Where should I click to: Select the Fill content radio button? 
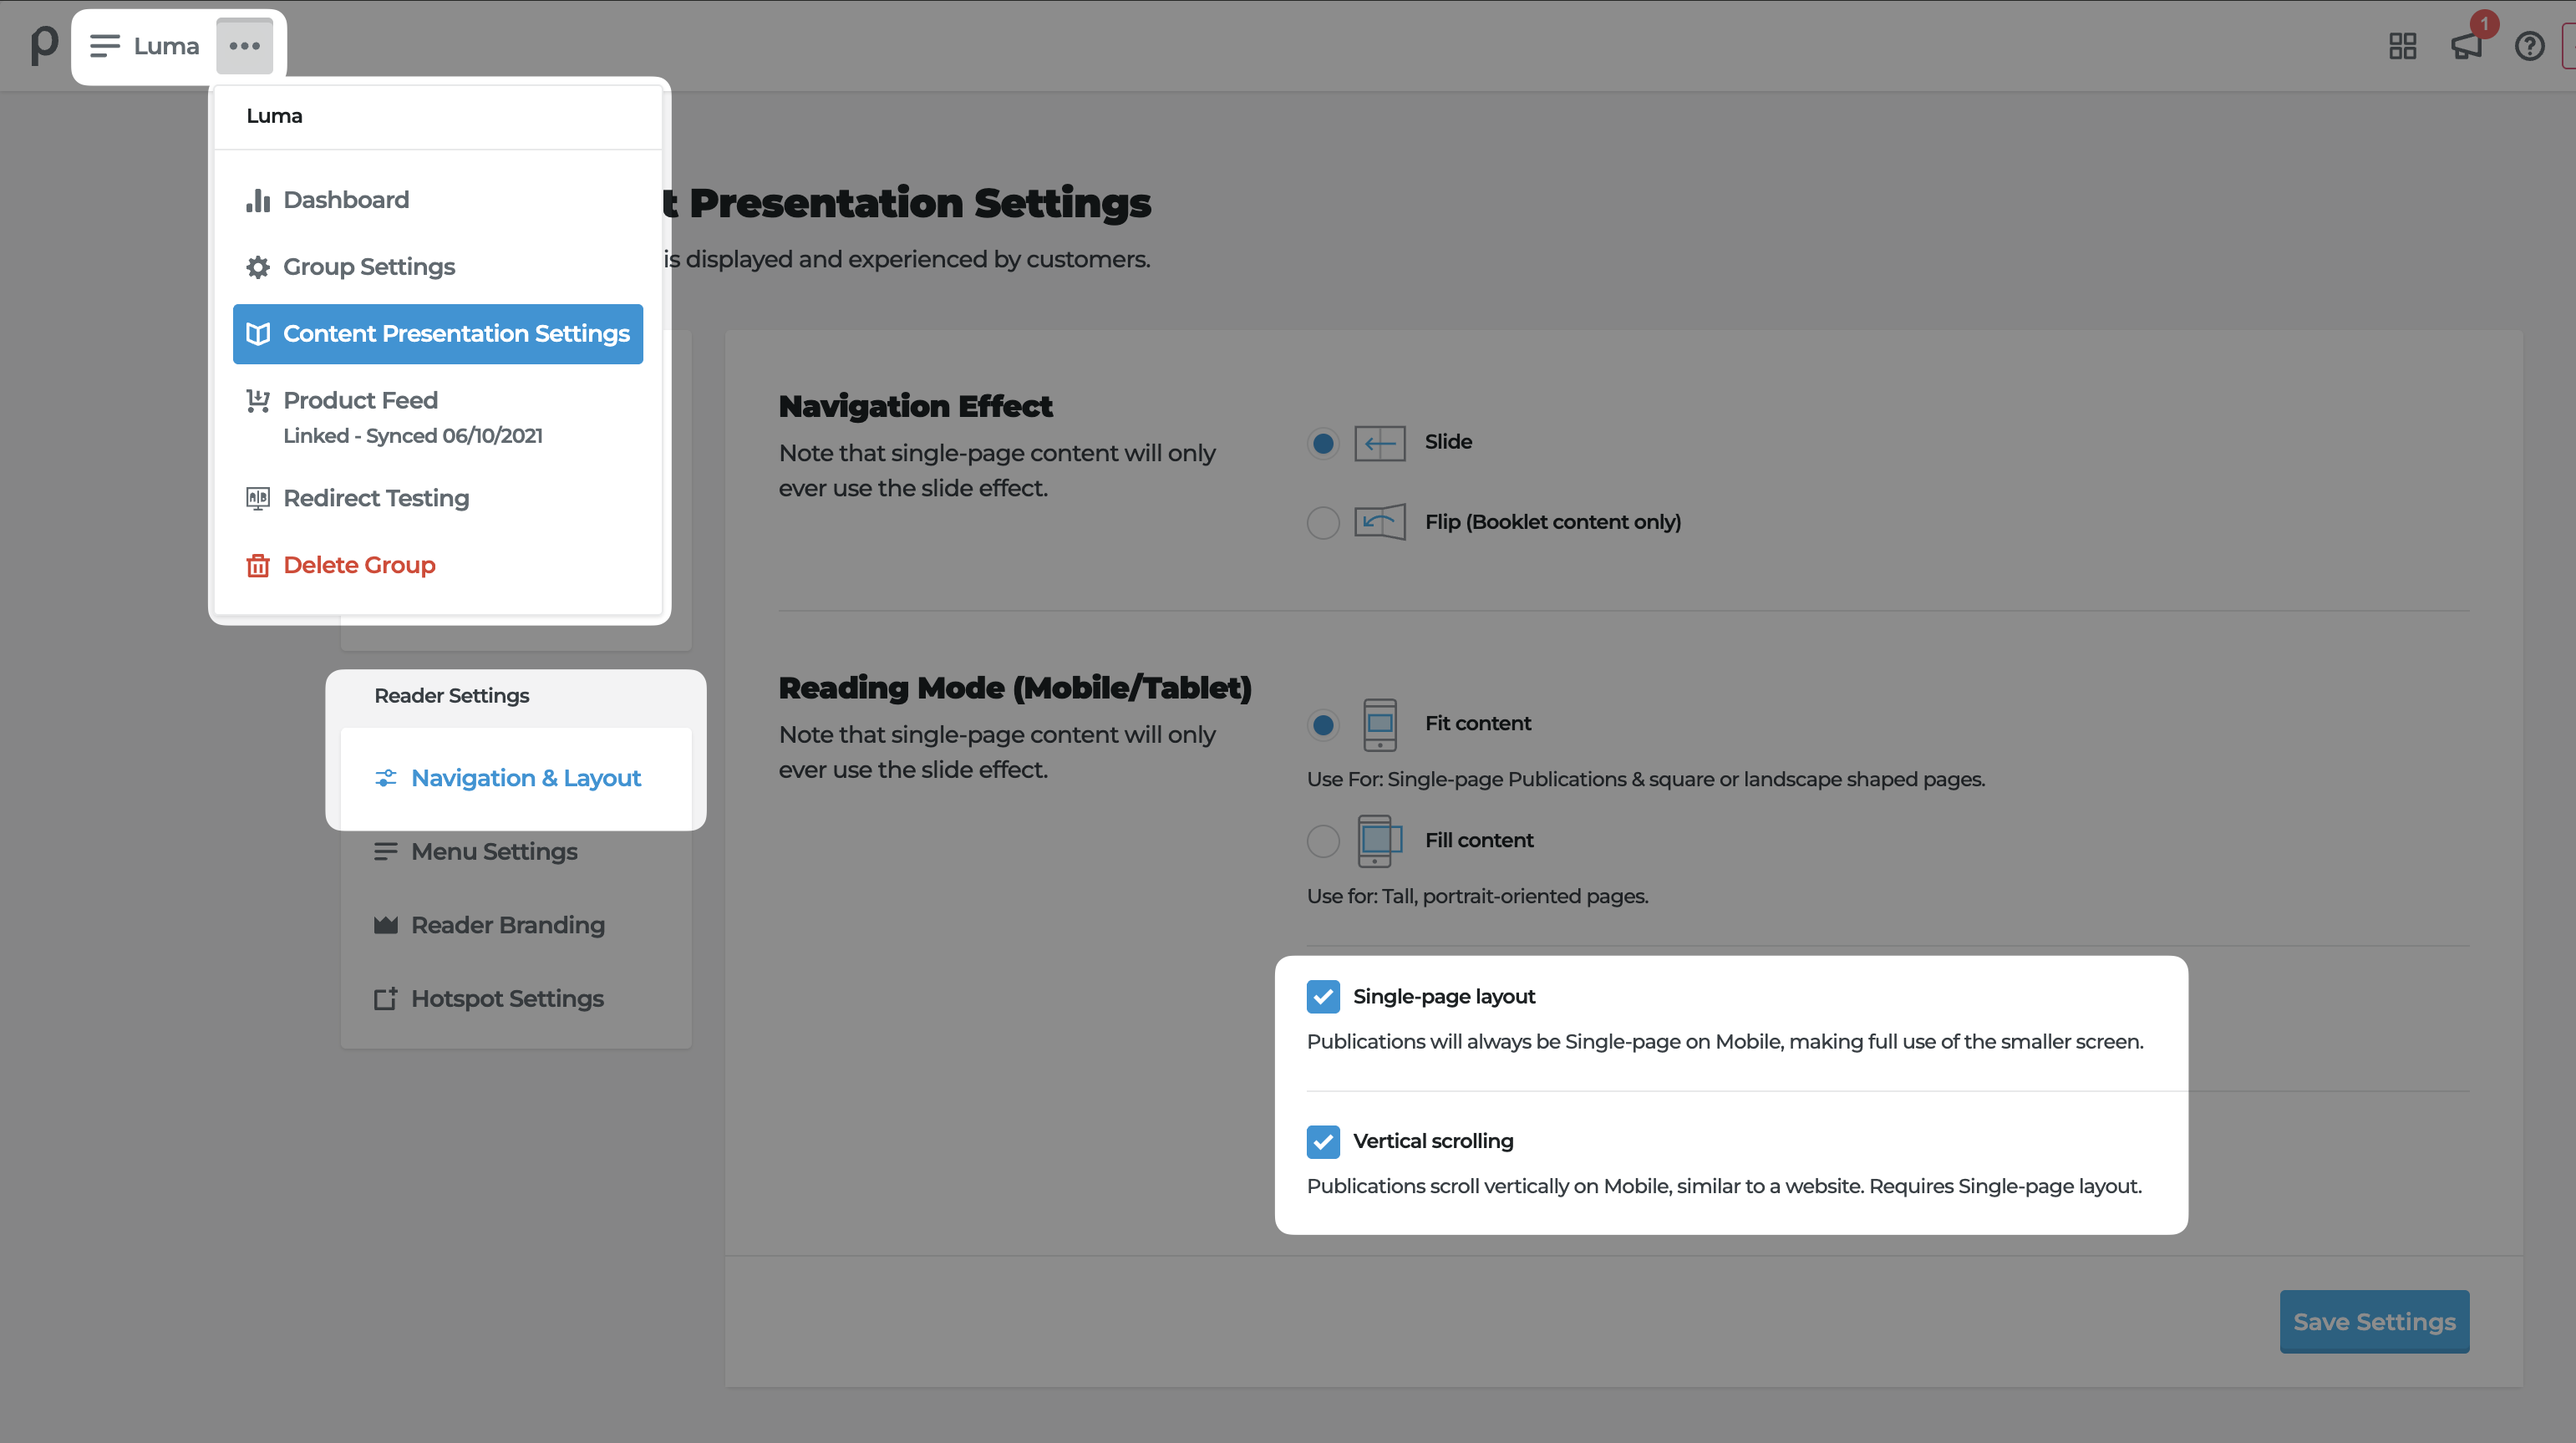1323,841
